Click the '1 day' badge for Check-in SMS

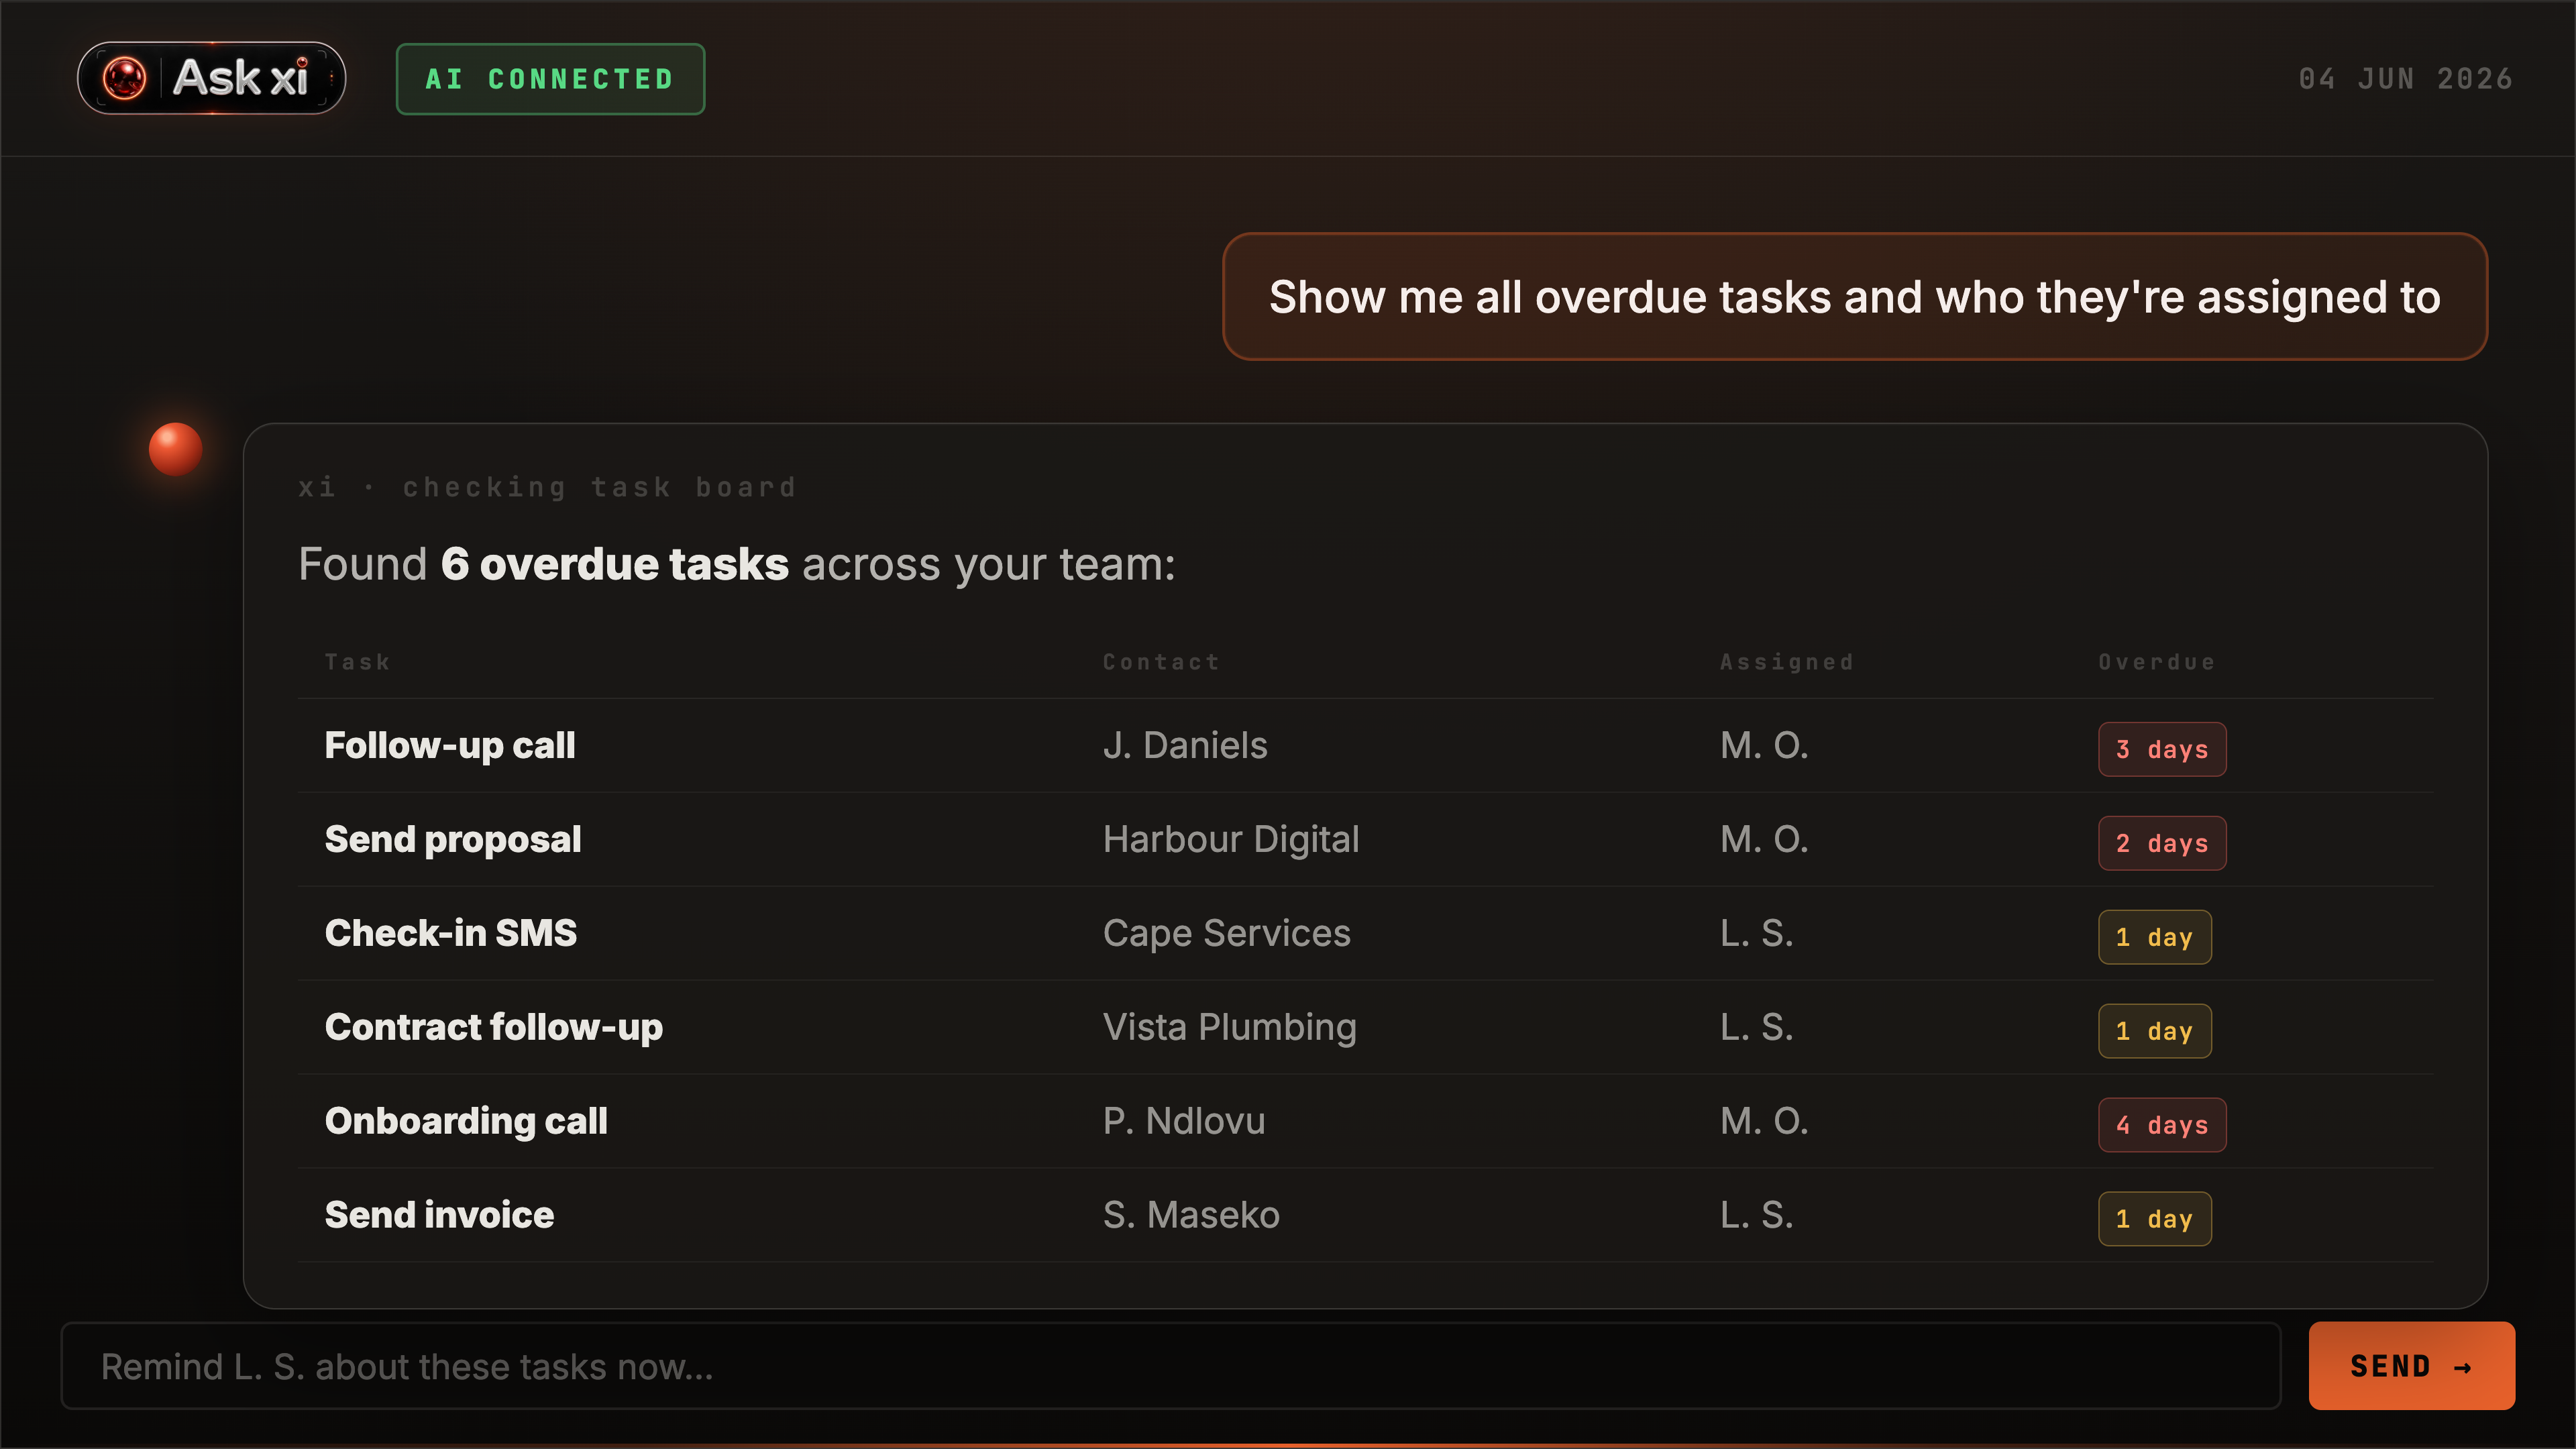pos(2155,938)
